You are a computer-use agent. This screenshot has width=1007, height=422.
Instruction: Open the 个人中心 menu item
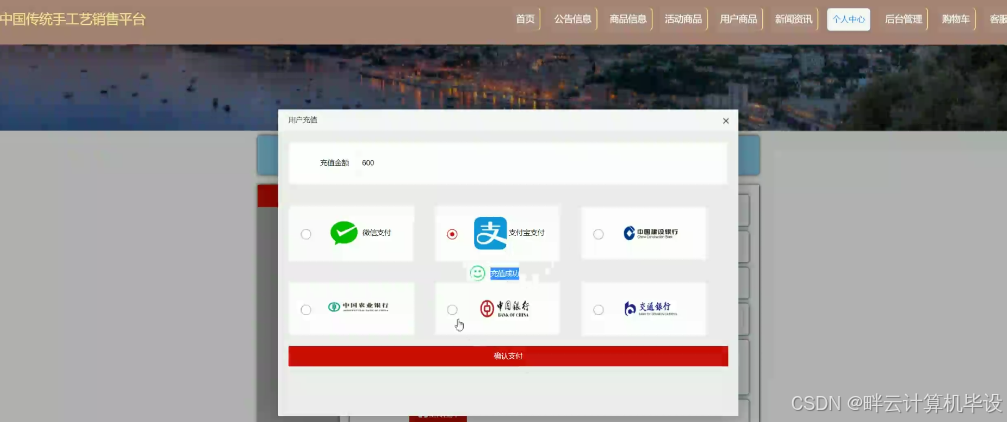848,19
